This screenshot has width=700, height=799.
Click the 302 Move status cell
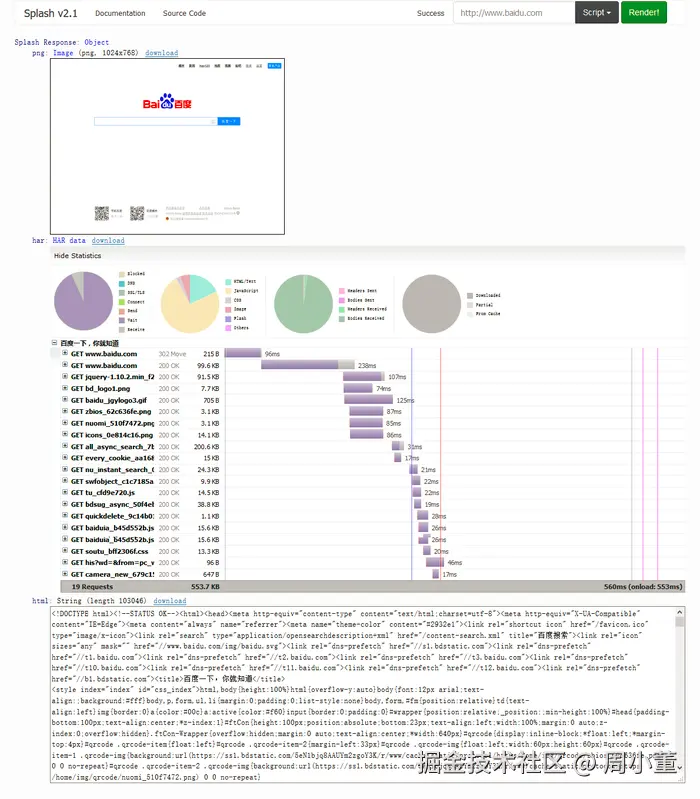pos(172,354)
